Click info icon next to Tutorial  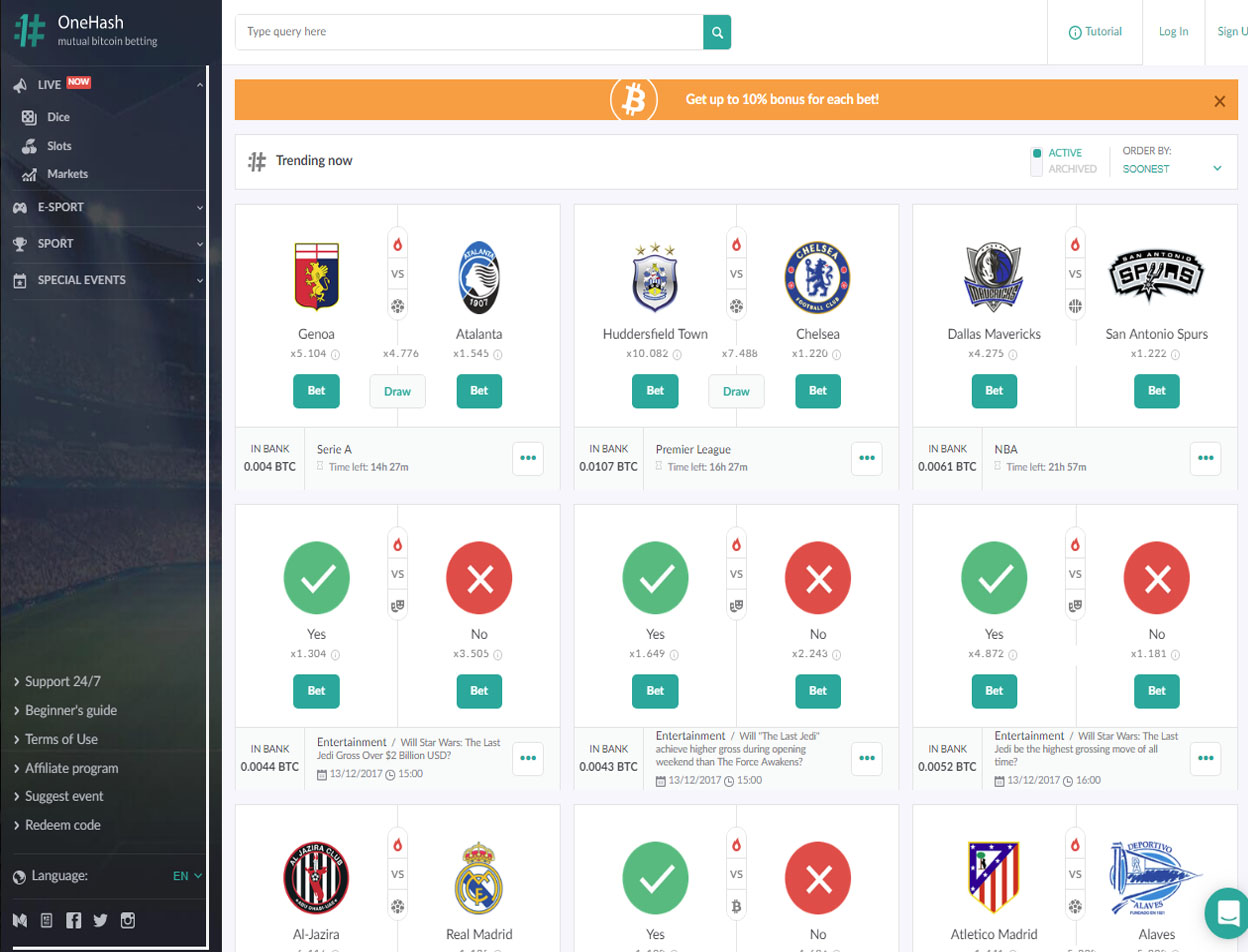pyautogui.click(x=1075, y=32)
